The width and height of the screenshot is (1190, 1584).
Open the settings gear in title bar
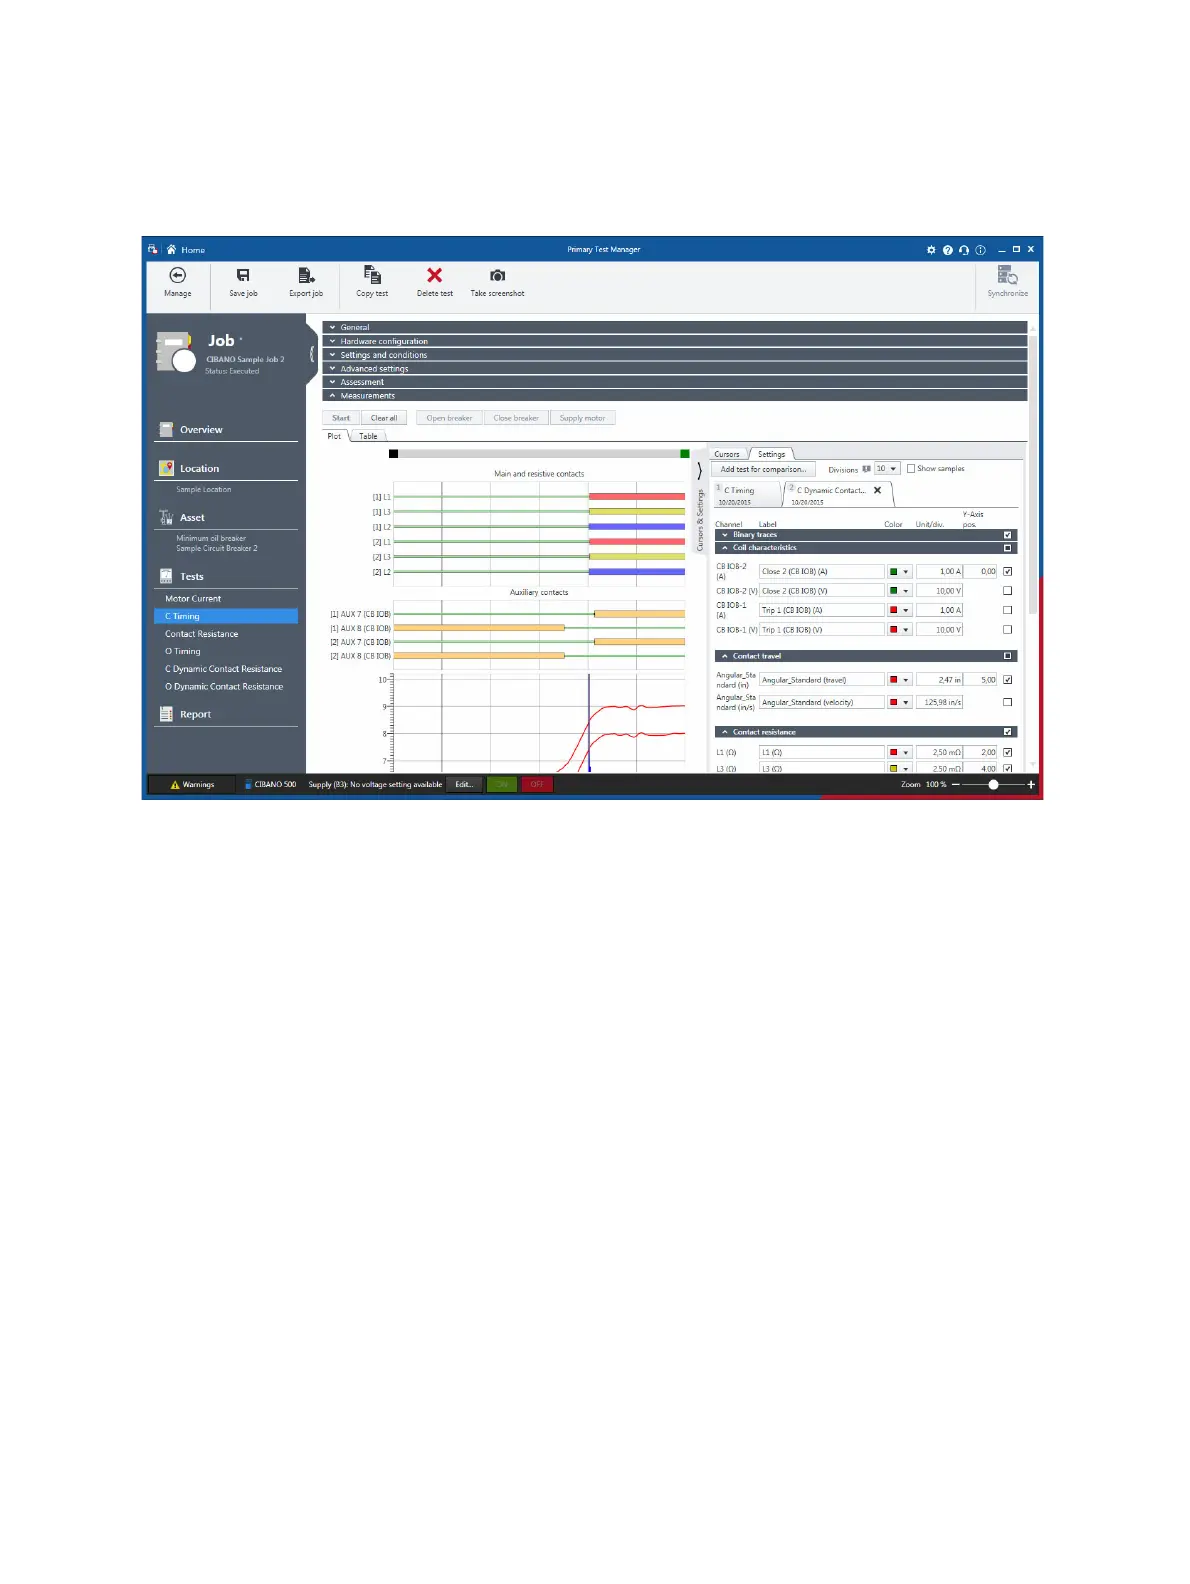[931, 250]
